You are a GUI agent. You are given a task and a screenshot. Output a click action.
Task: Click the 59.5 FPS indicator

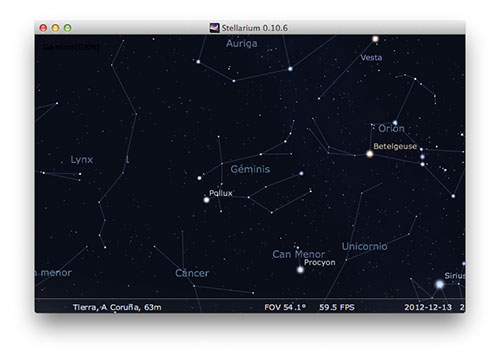[337, 307]
